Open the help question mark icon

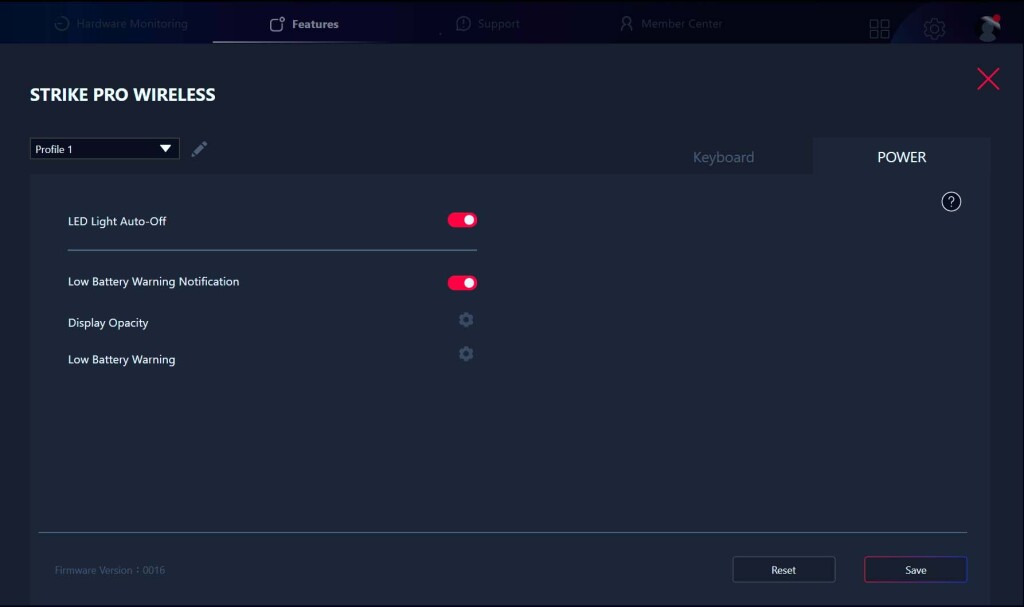click(x=951, y=202)
